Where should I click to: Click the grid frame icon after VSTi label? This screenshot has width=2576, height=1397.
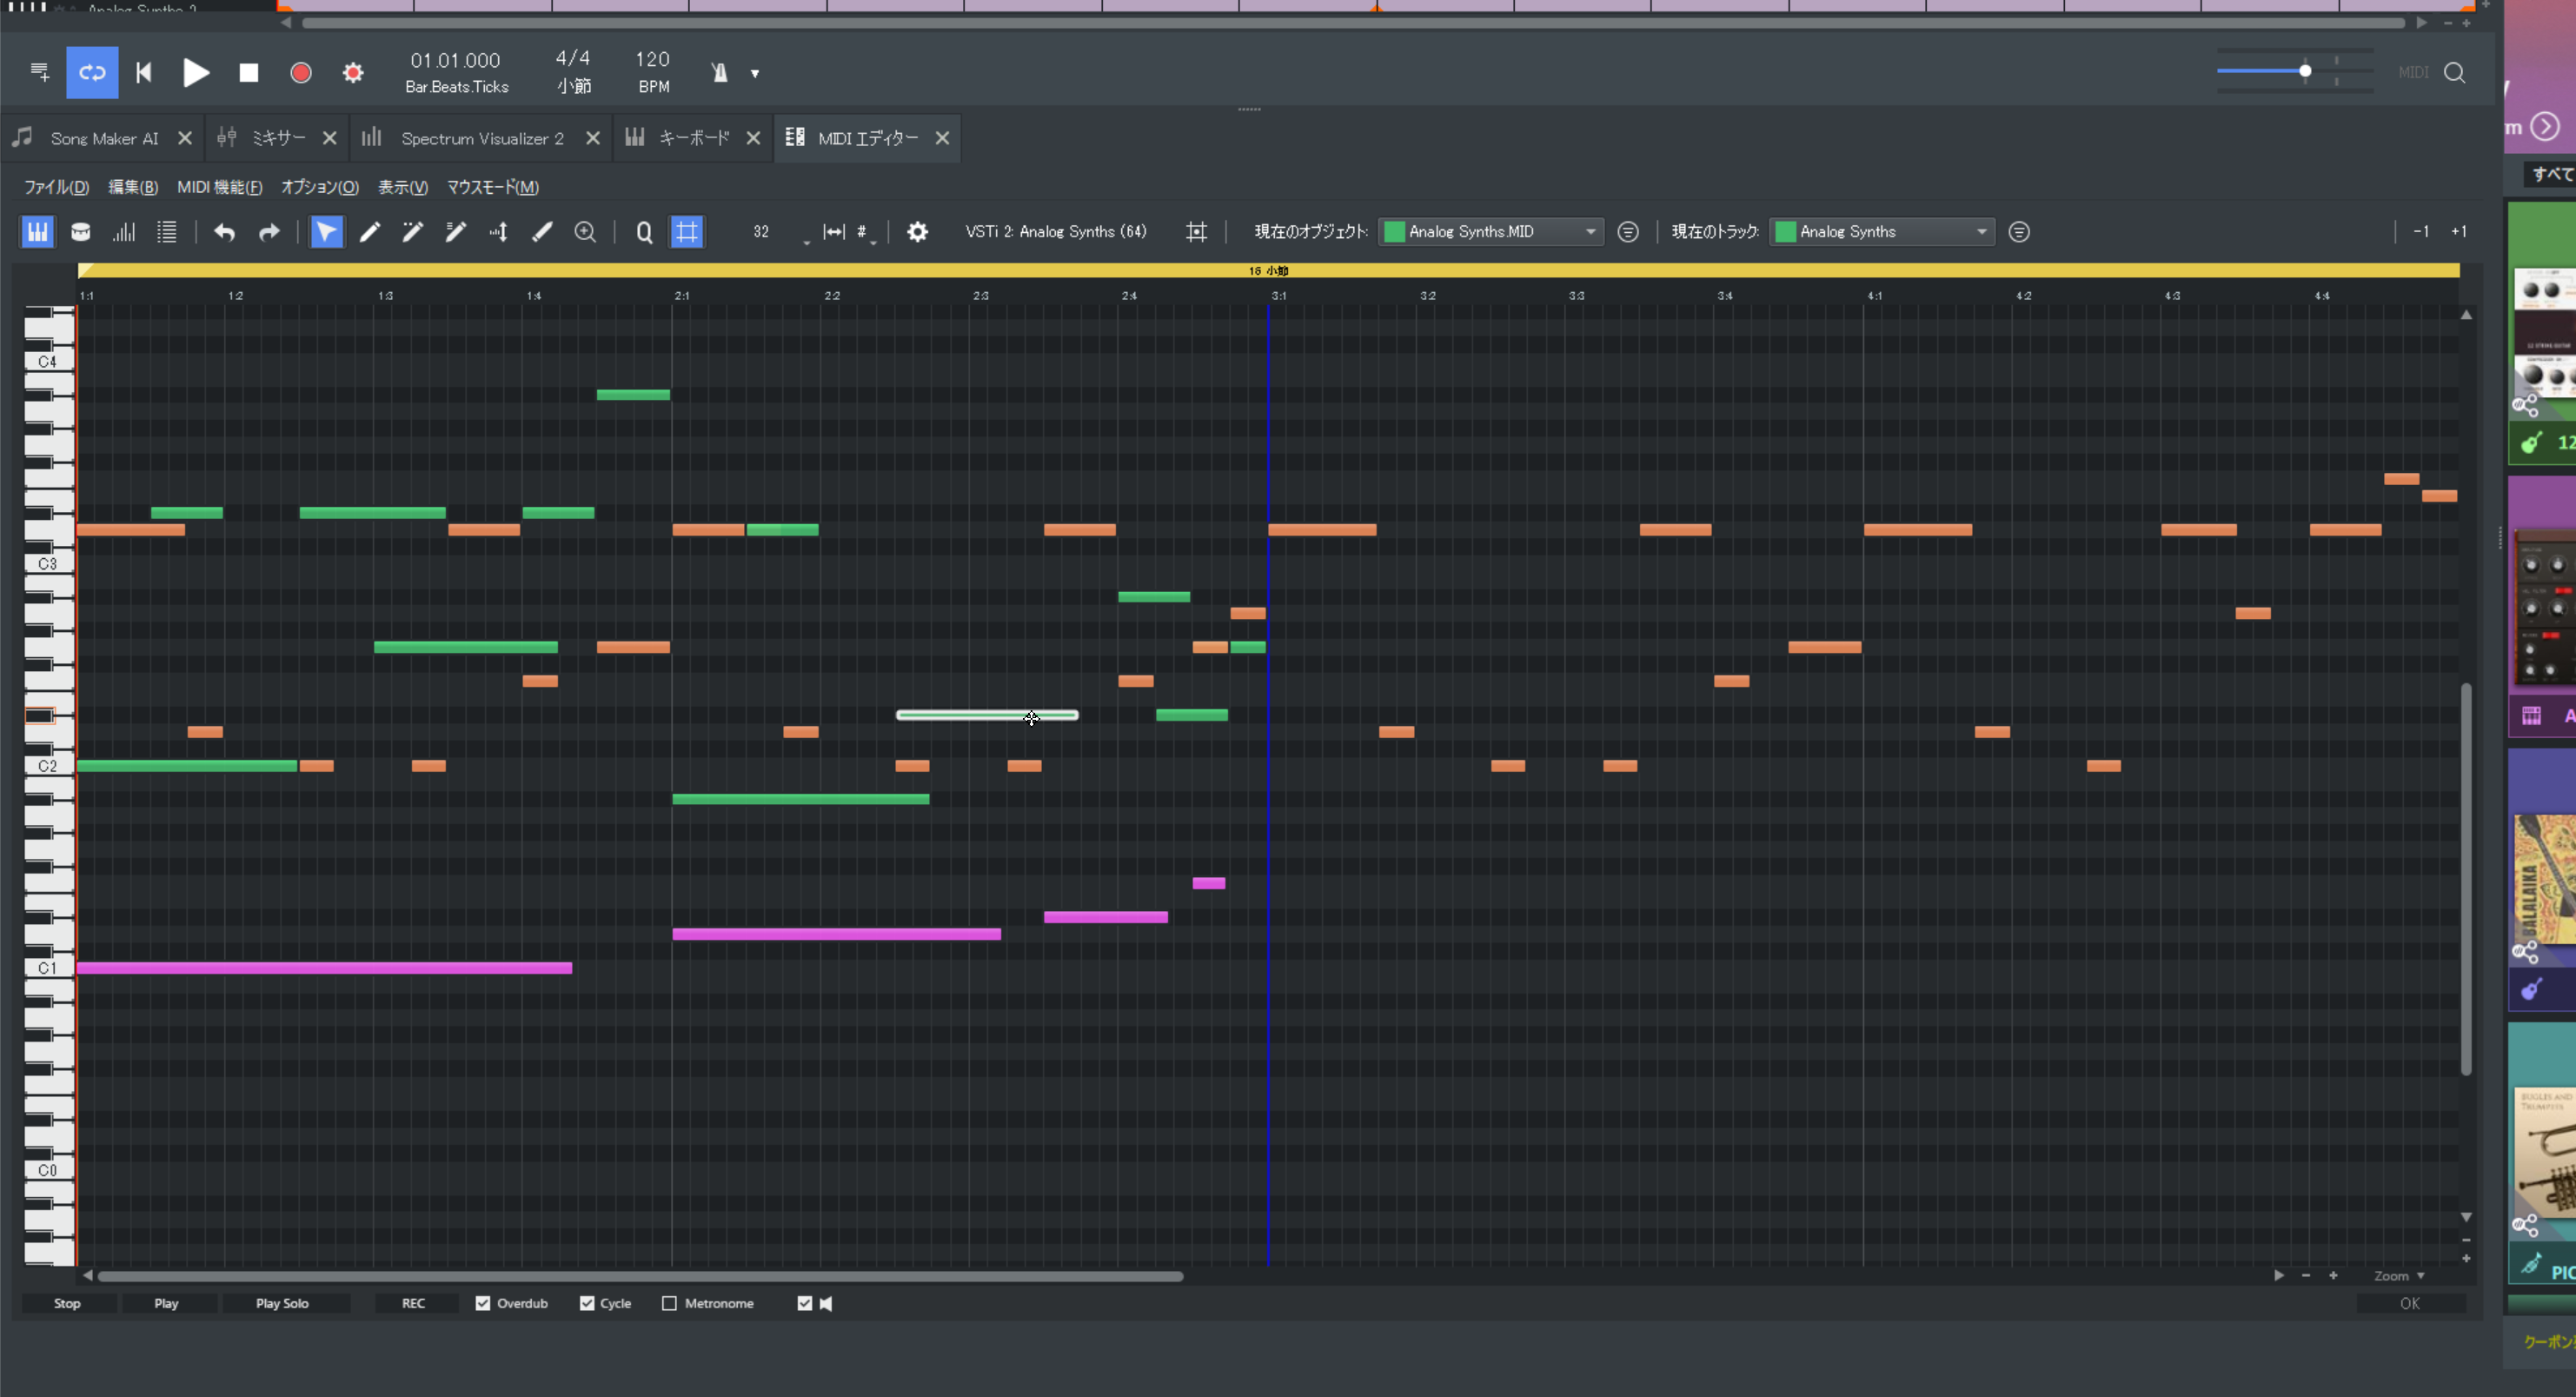pyautogui.click(x=1196, y=232)
